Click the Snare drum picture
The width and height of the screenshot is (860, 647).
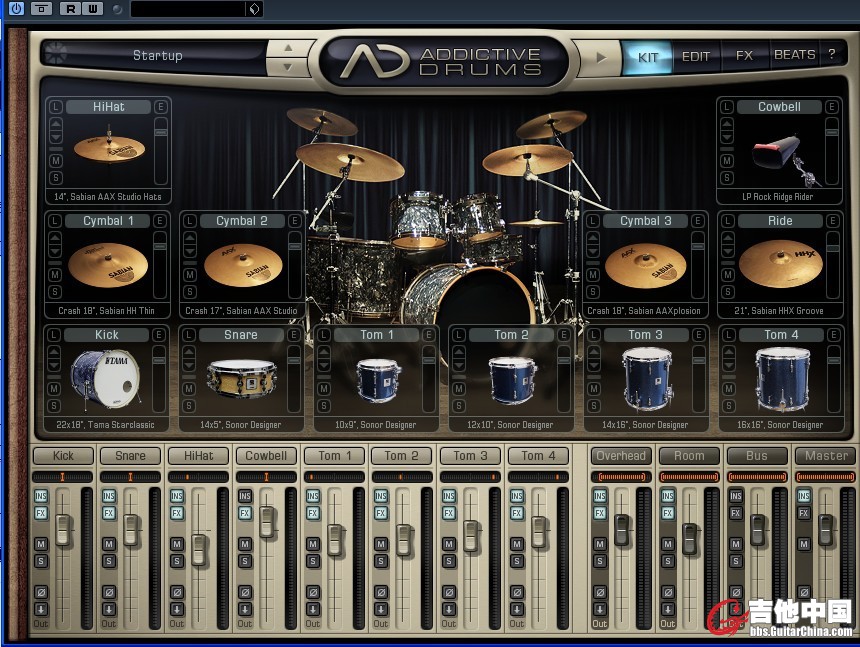click(x=241, y=378)
